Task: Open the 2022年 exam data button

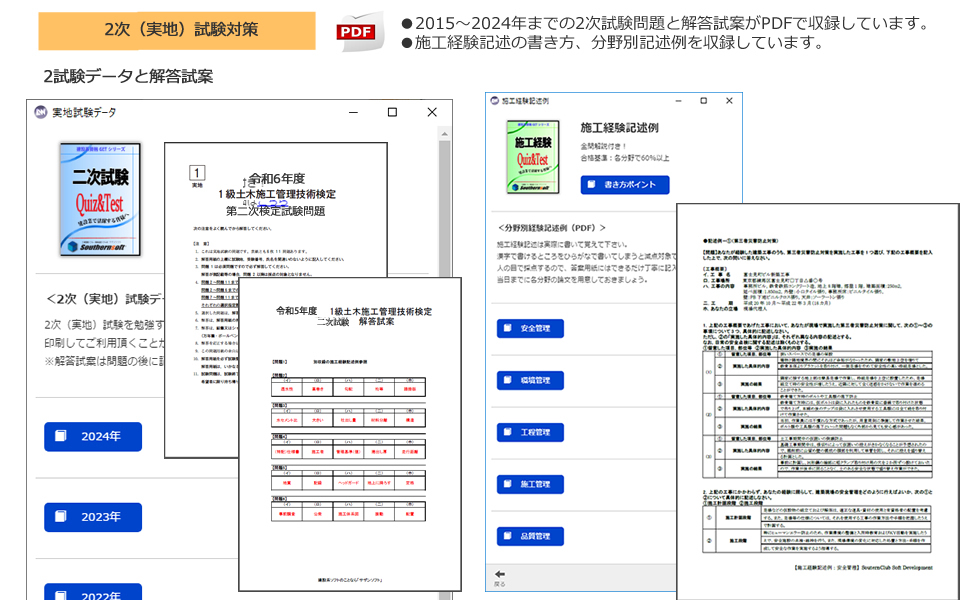Action: click(93, 593)
